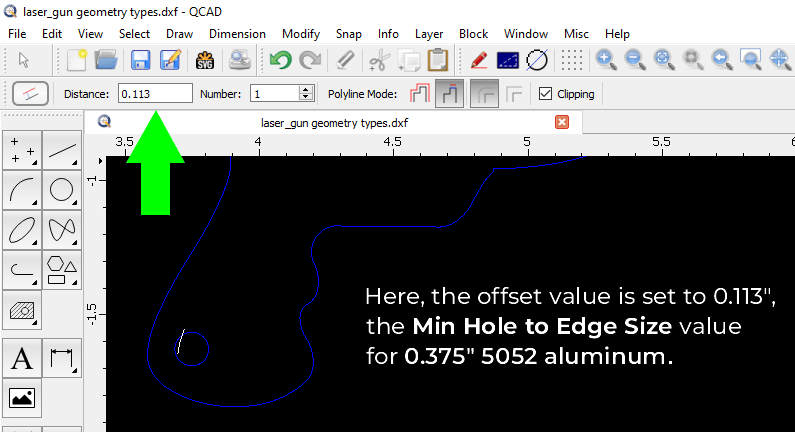Click the Undo arrow icon
795x432 pixels.
[x=280, y=60]
